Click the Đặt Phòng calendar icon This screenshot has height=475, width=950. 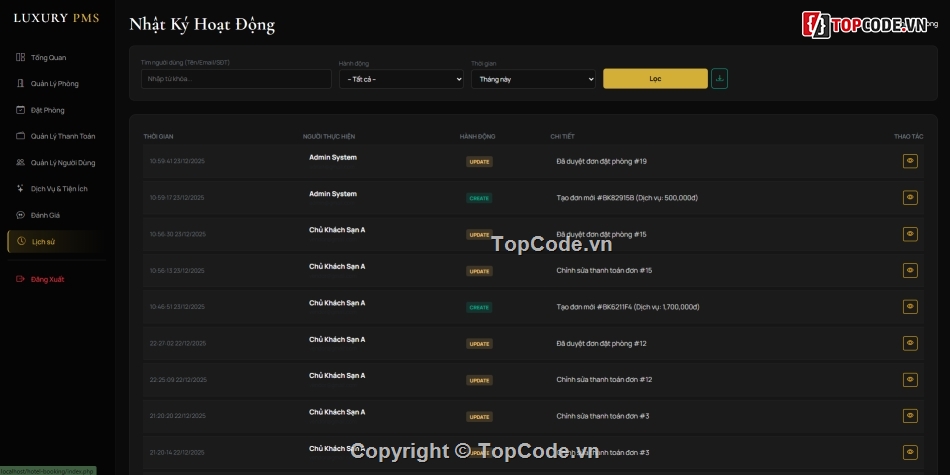click(x=21, y=110)
